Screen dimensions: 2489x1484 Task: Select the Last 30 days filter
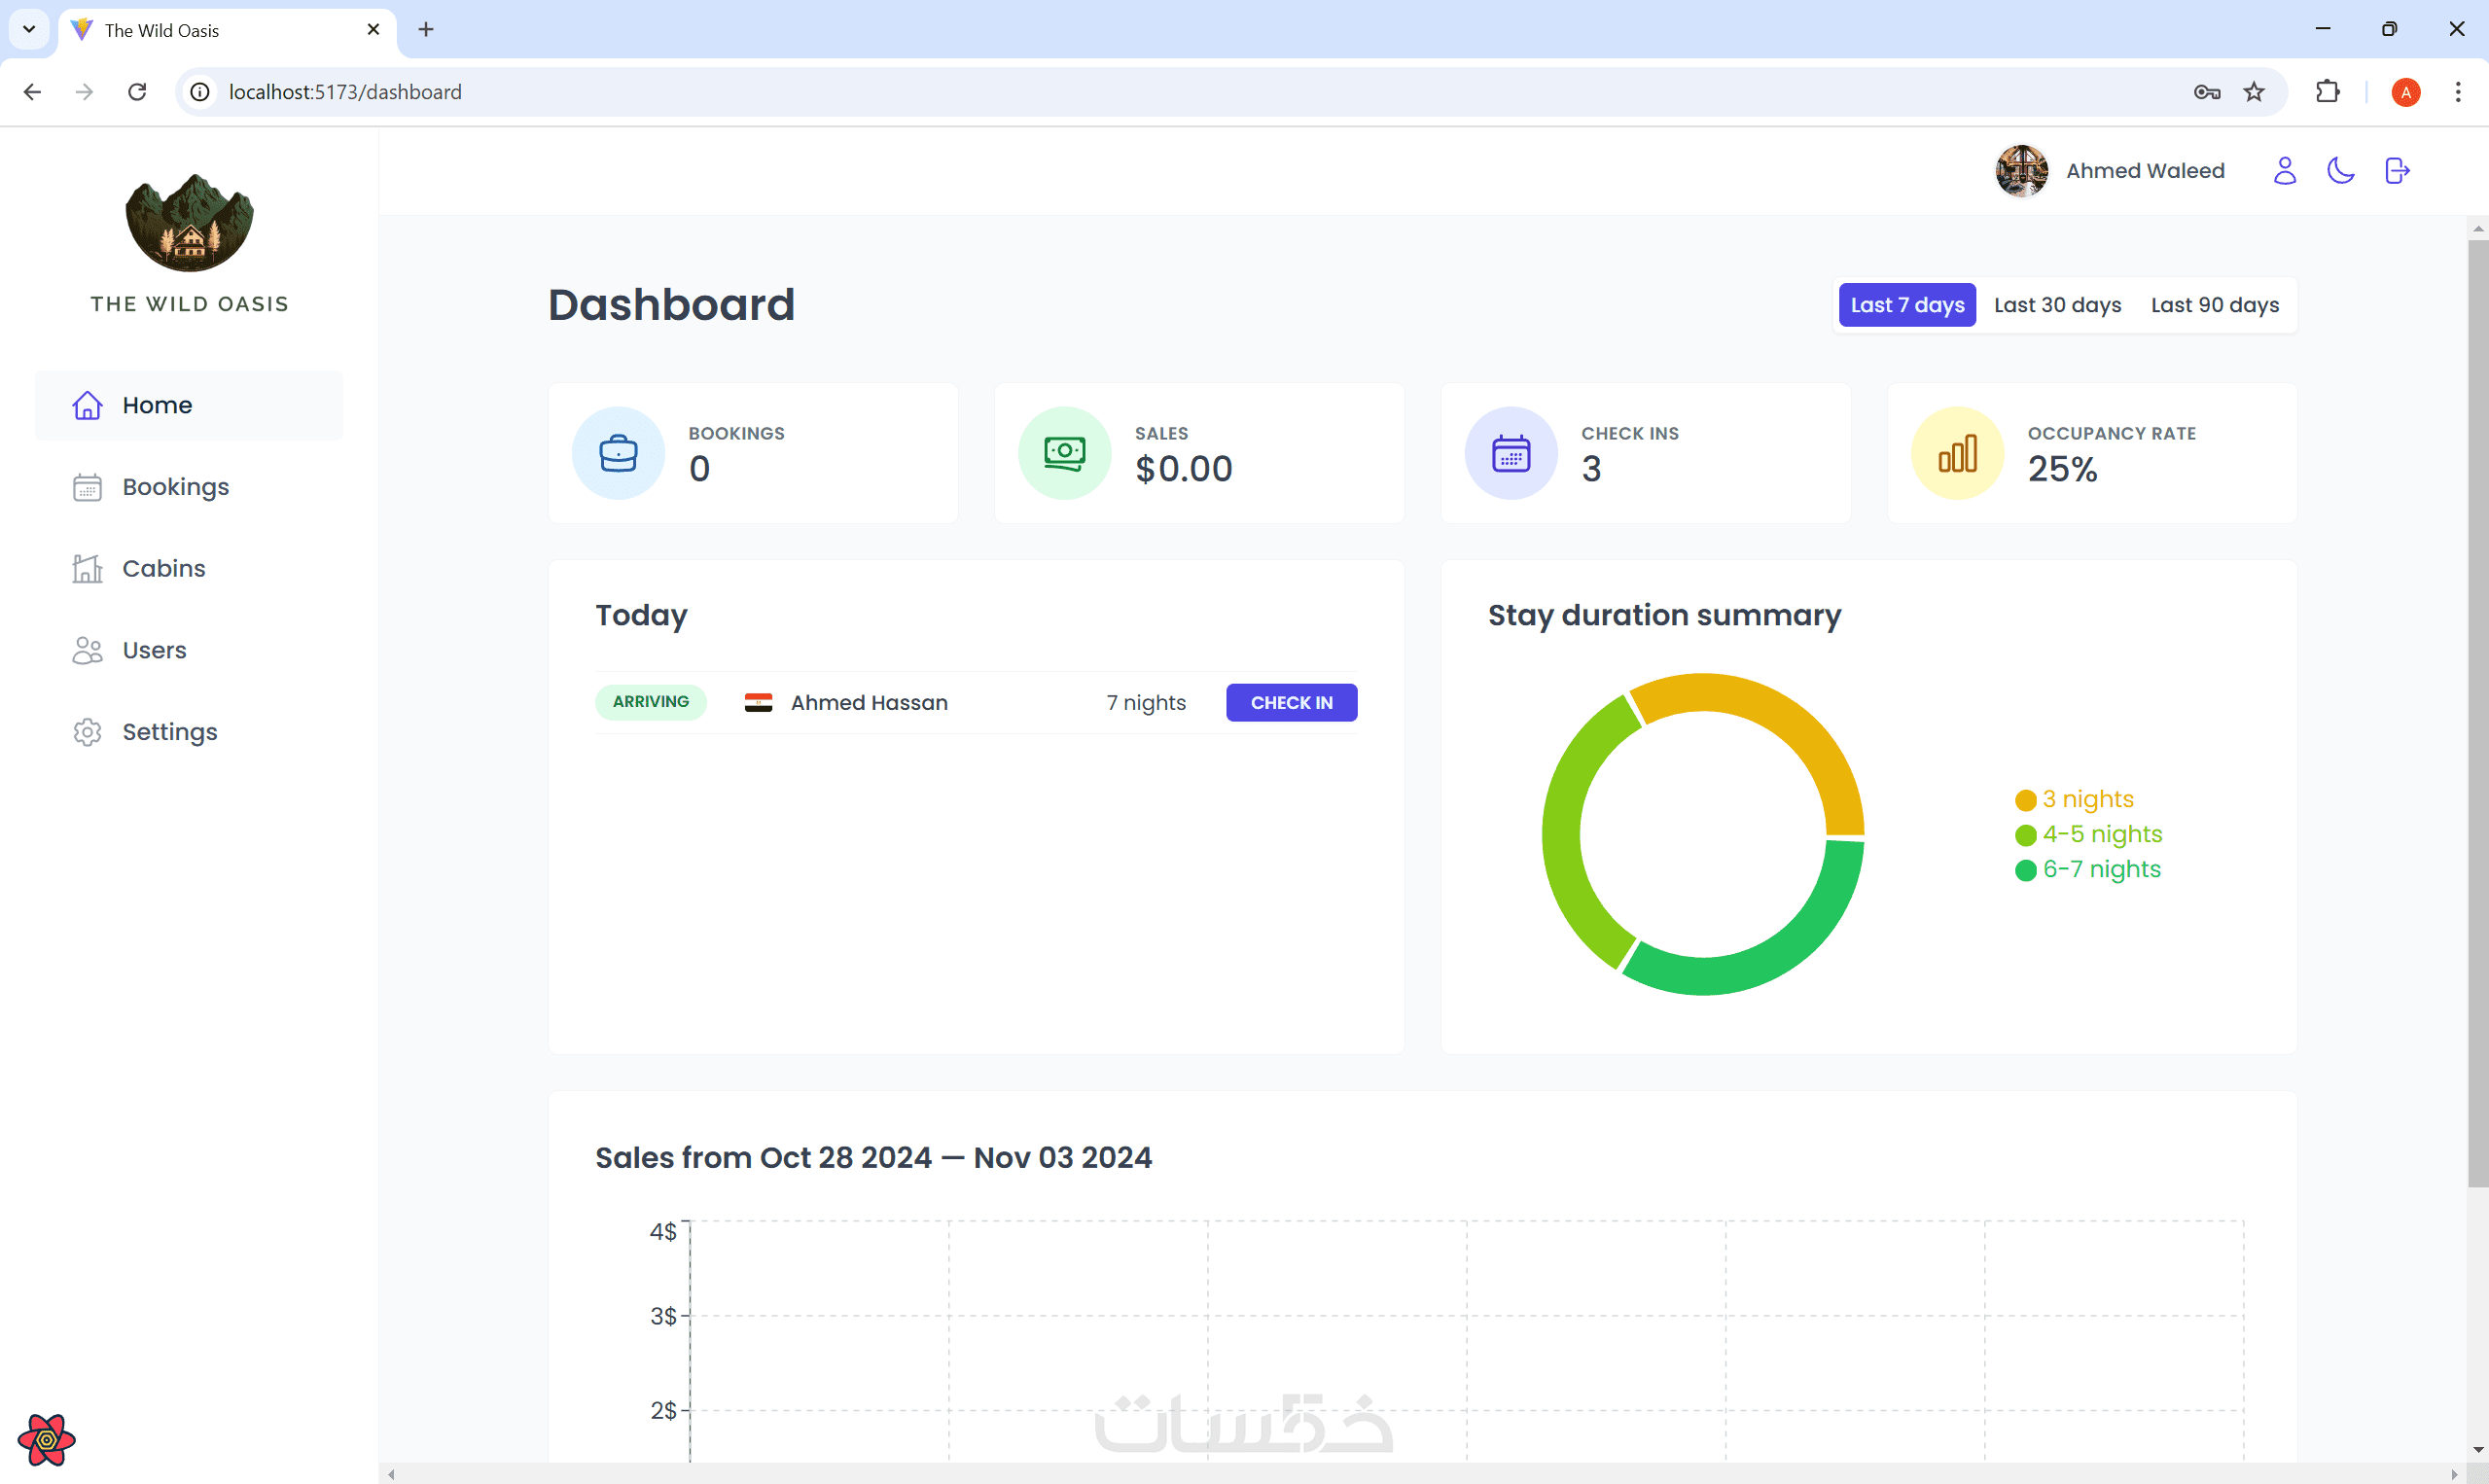[x=2057, y=305]
